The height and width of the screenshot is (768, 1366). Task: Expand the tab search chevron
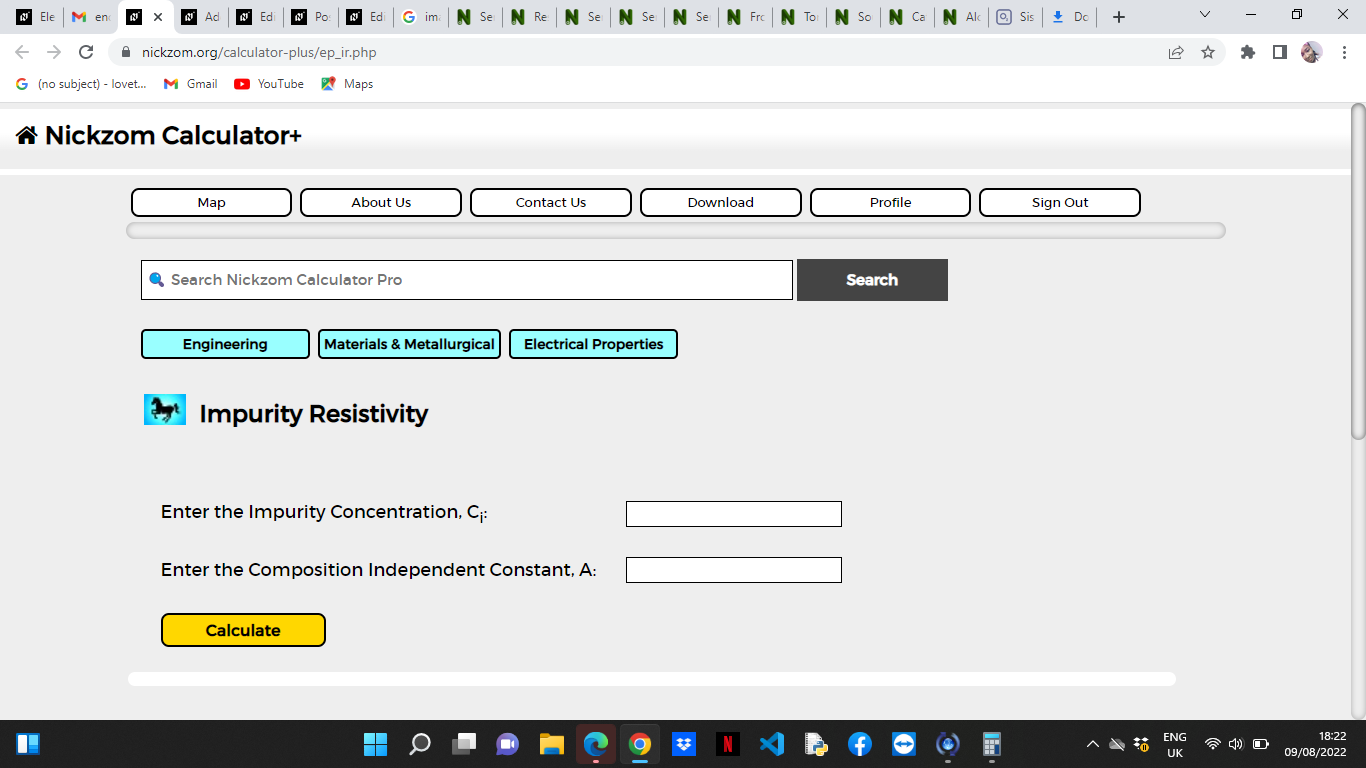point(1205,15)
